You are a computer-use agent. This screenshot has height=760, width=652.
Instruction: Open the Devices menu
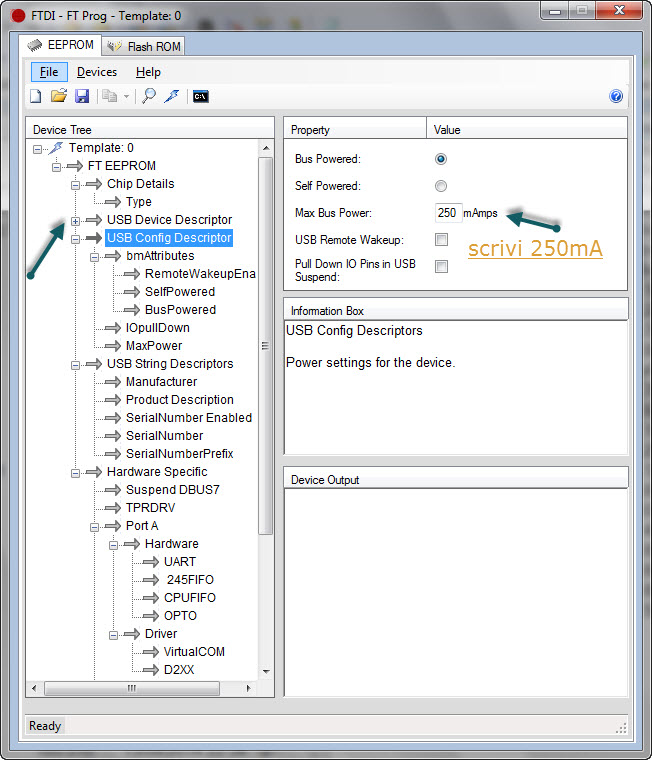pos(97,72)
